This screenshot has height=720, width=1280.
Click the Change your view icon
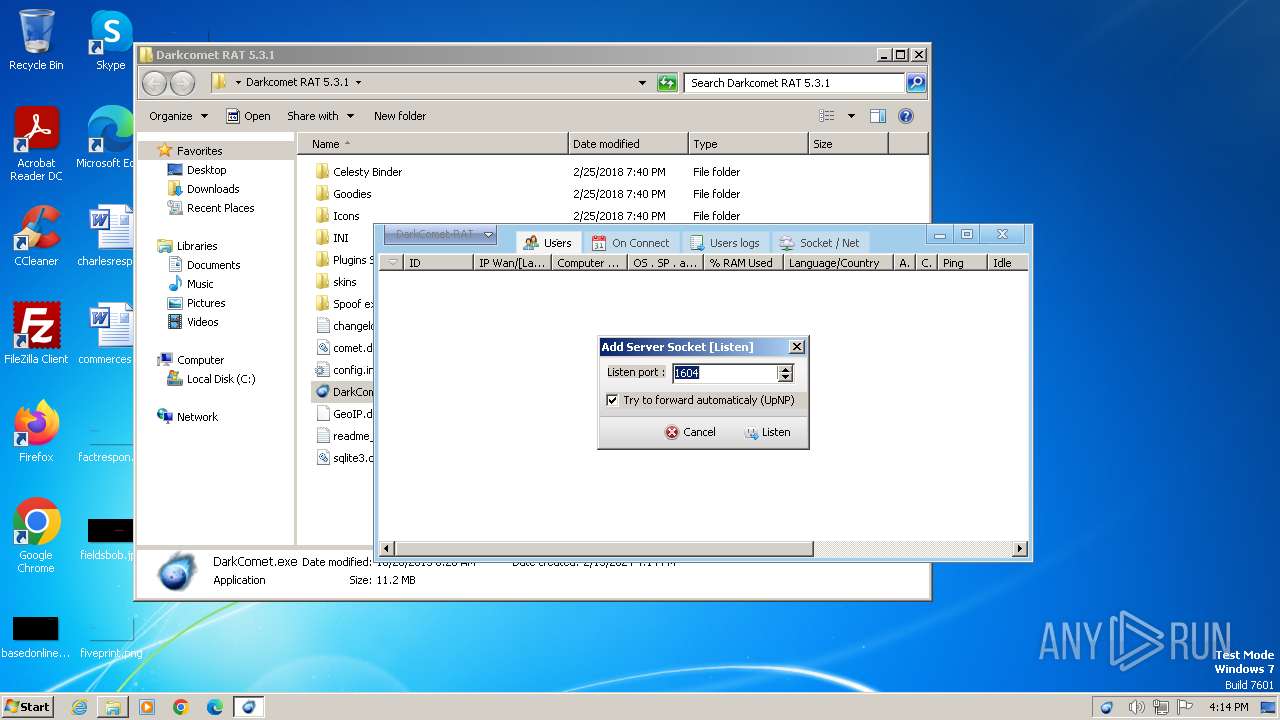[x=827, y=116]
